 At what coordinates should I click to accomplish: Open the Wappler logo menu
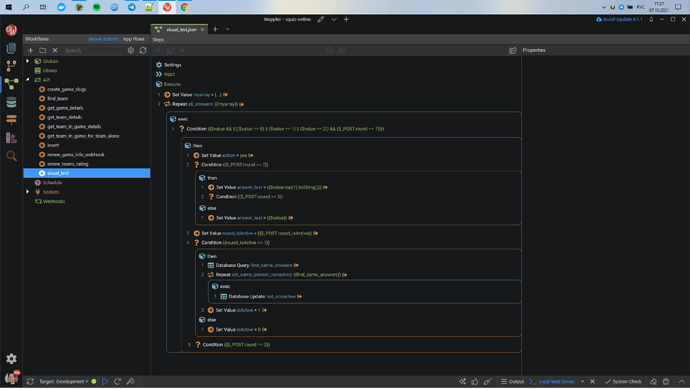click(11, 30)
